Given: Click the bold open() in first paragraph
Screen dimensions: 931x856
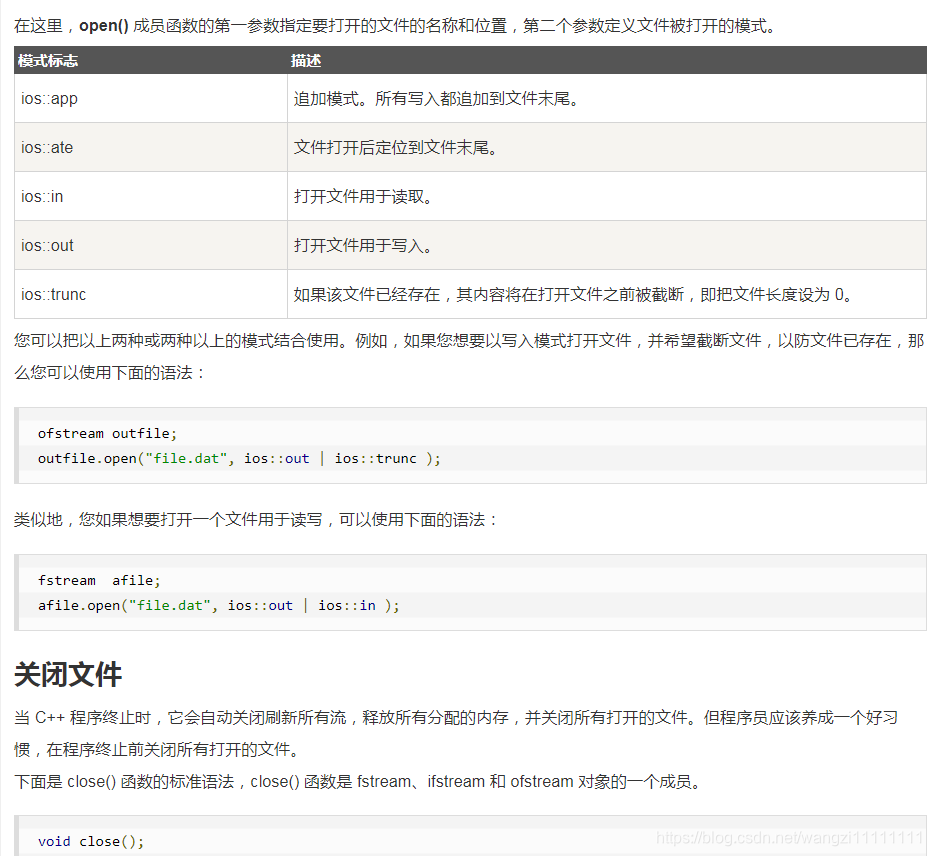Looking at the screenshot, I should pyautogui.click(x=103, y=26).
